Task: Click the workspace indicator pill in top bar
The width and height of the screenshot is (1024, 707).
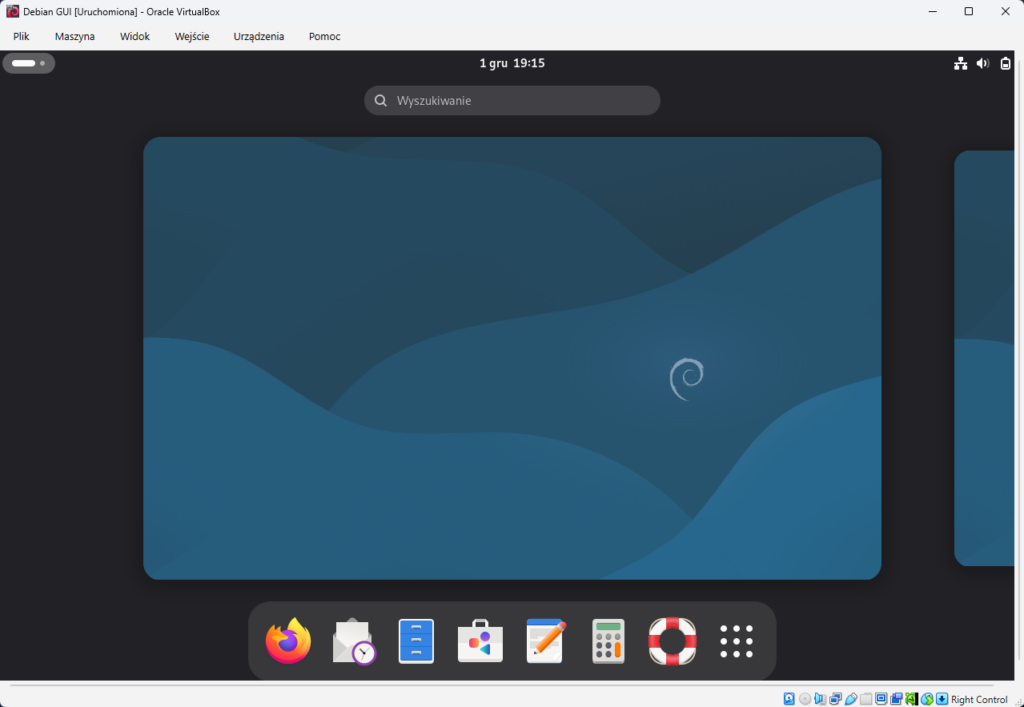Action: (x=28, y=63)
